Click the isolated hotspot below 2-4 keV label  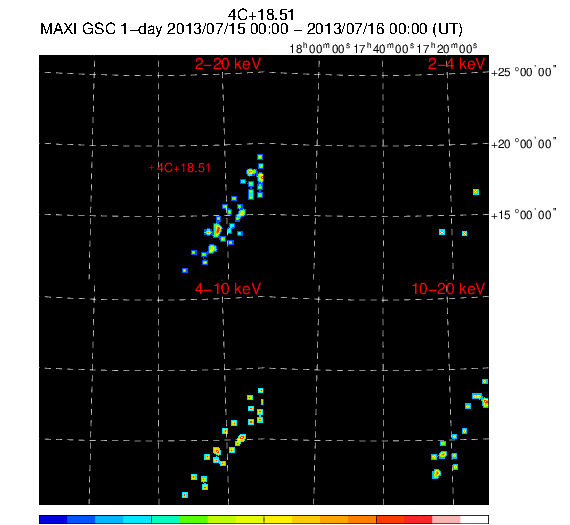(x=476, y=192)
